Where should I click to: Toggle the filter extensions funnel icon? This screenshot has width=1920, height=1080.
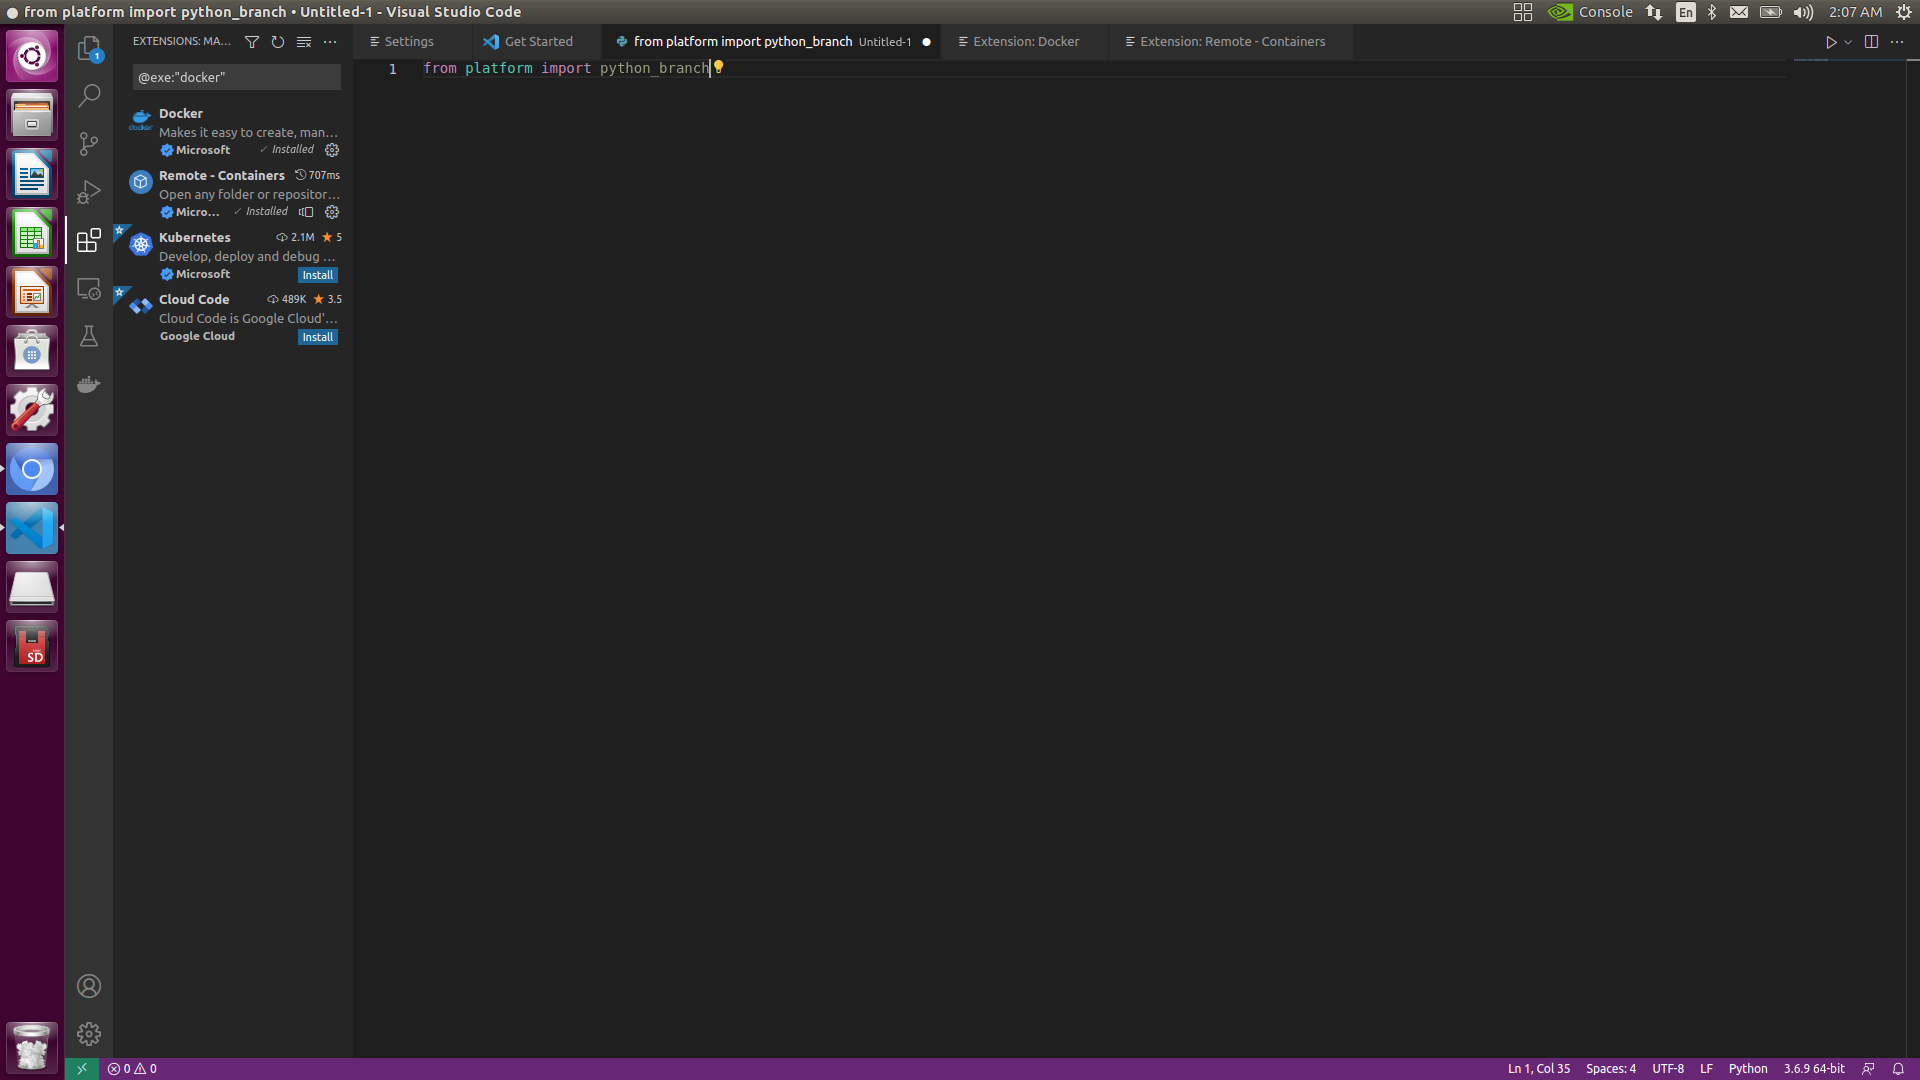pos(252,42)
